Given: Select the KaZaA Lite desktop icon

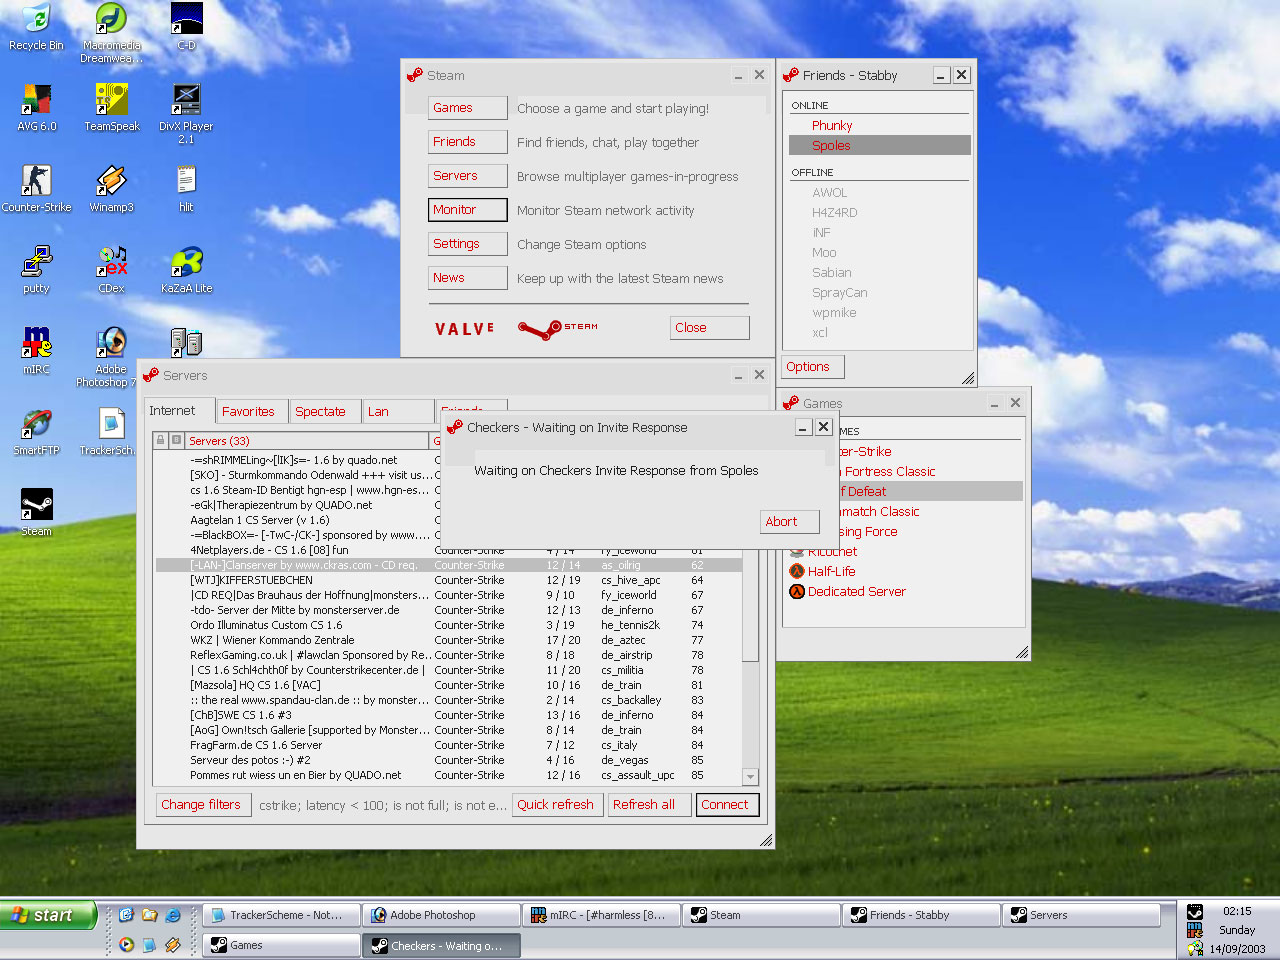Looking at the screenshot, I should pos(186,270).
